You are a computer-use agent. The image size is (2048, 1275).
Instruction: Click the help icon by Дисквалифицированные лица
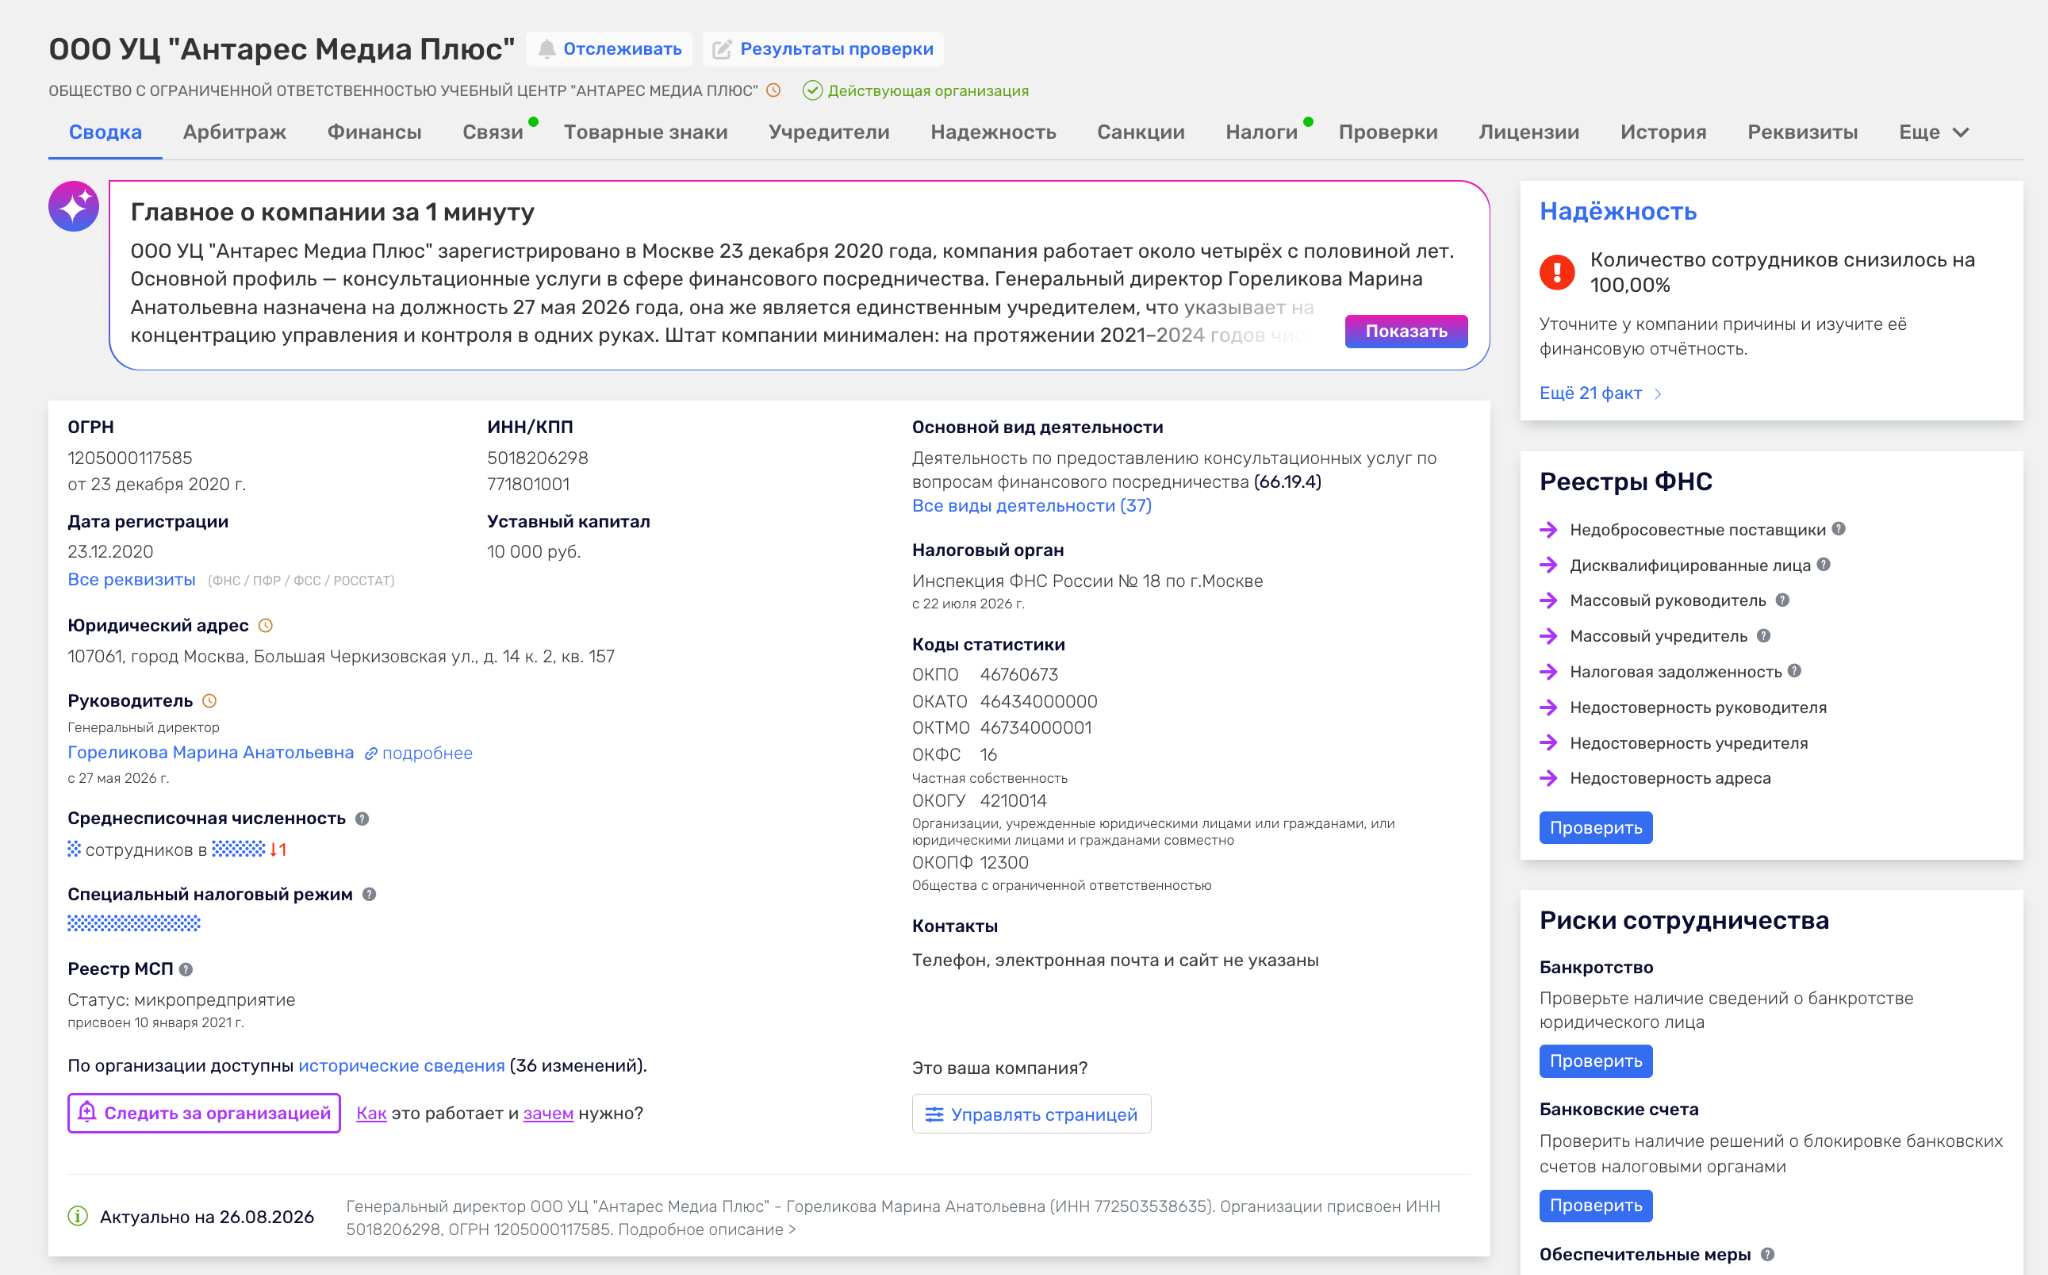pos(1824,564)
